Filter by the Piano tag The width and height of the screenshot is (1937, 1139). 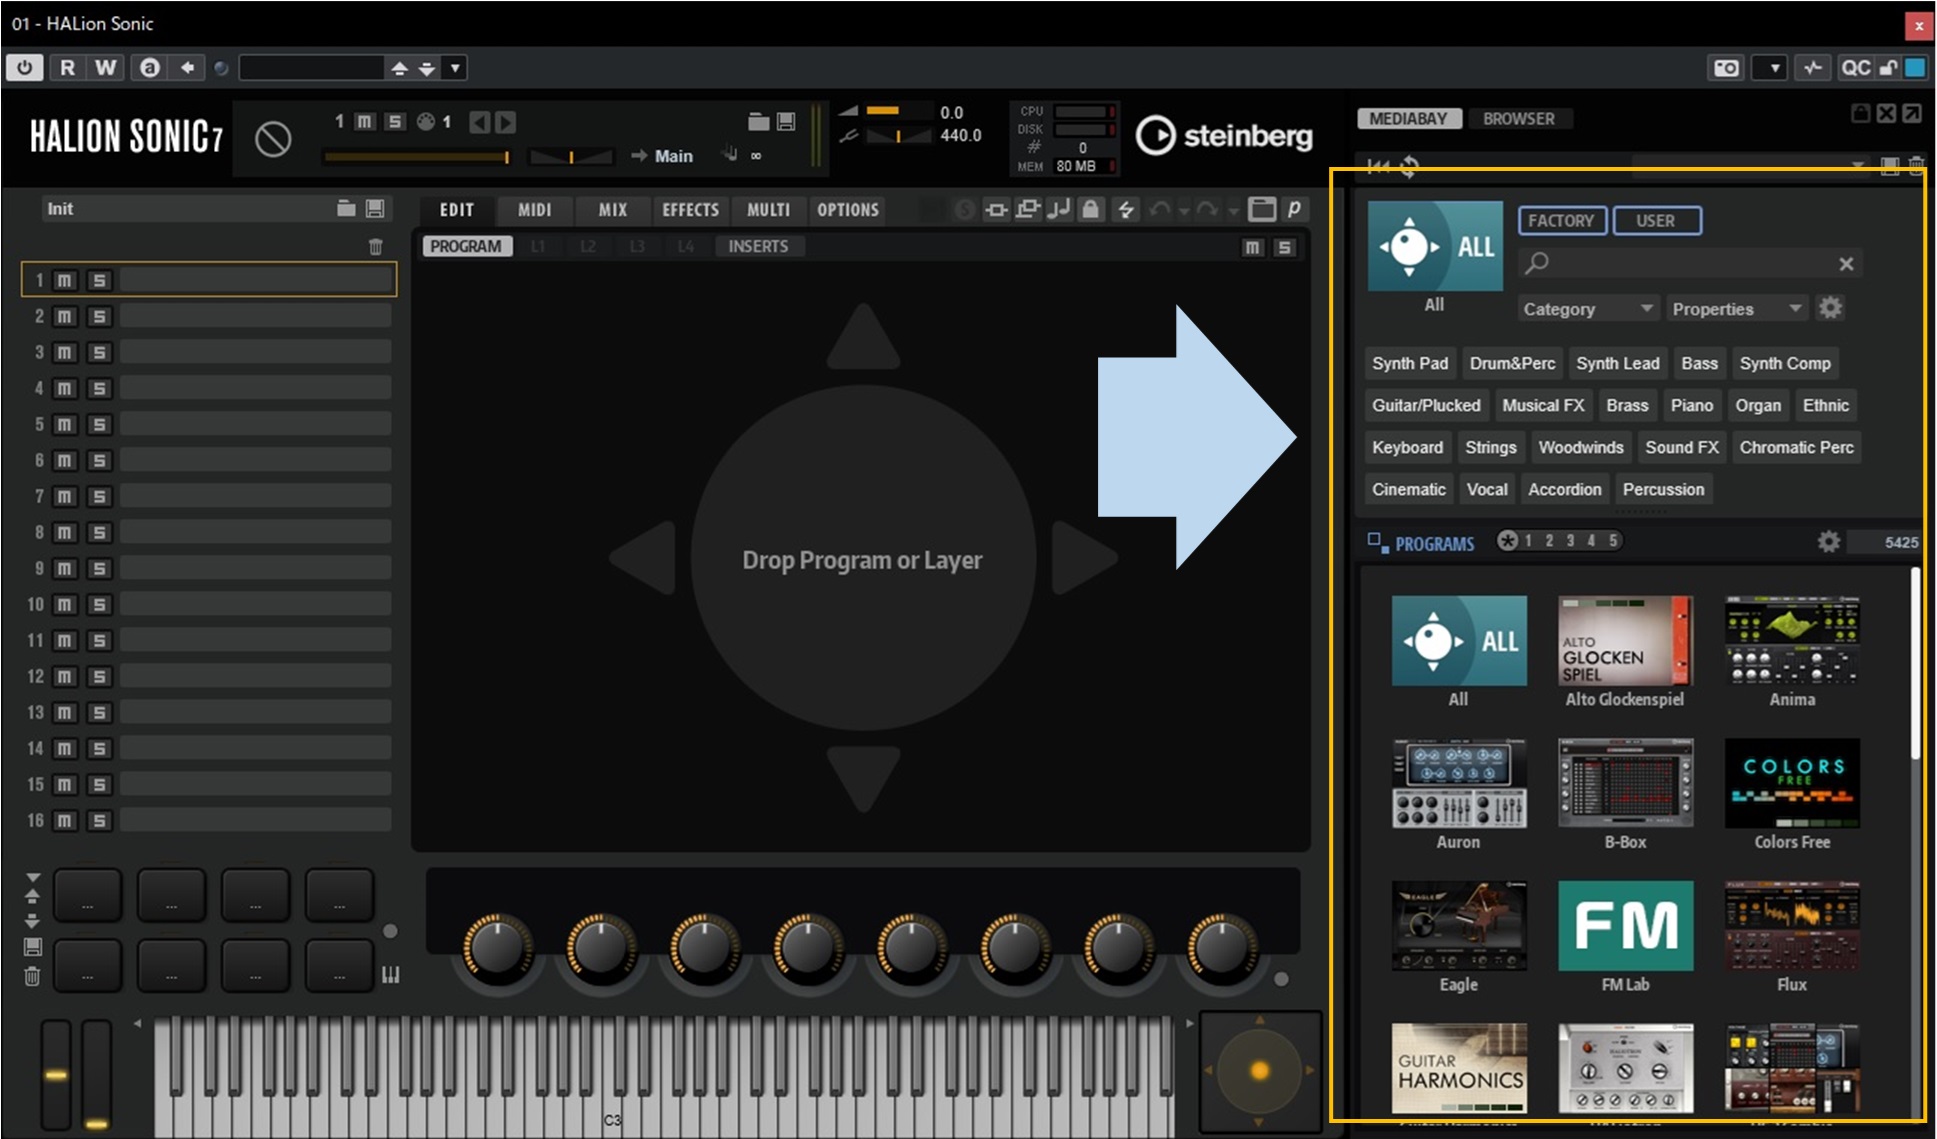[x=1692, y=405]
